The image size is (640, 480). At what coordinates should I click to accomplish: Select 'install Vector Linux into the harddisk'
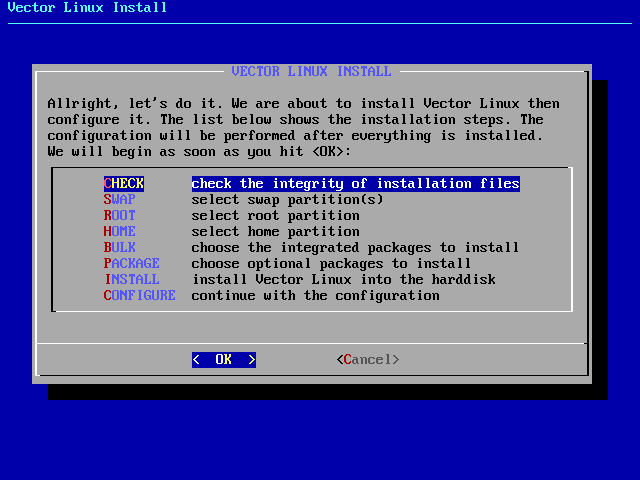(x=343, y=280)
